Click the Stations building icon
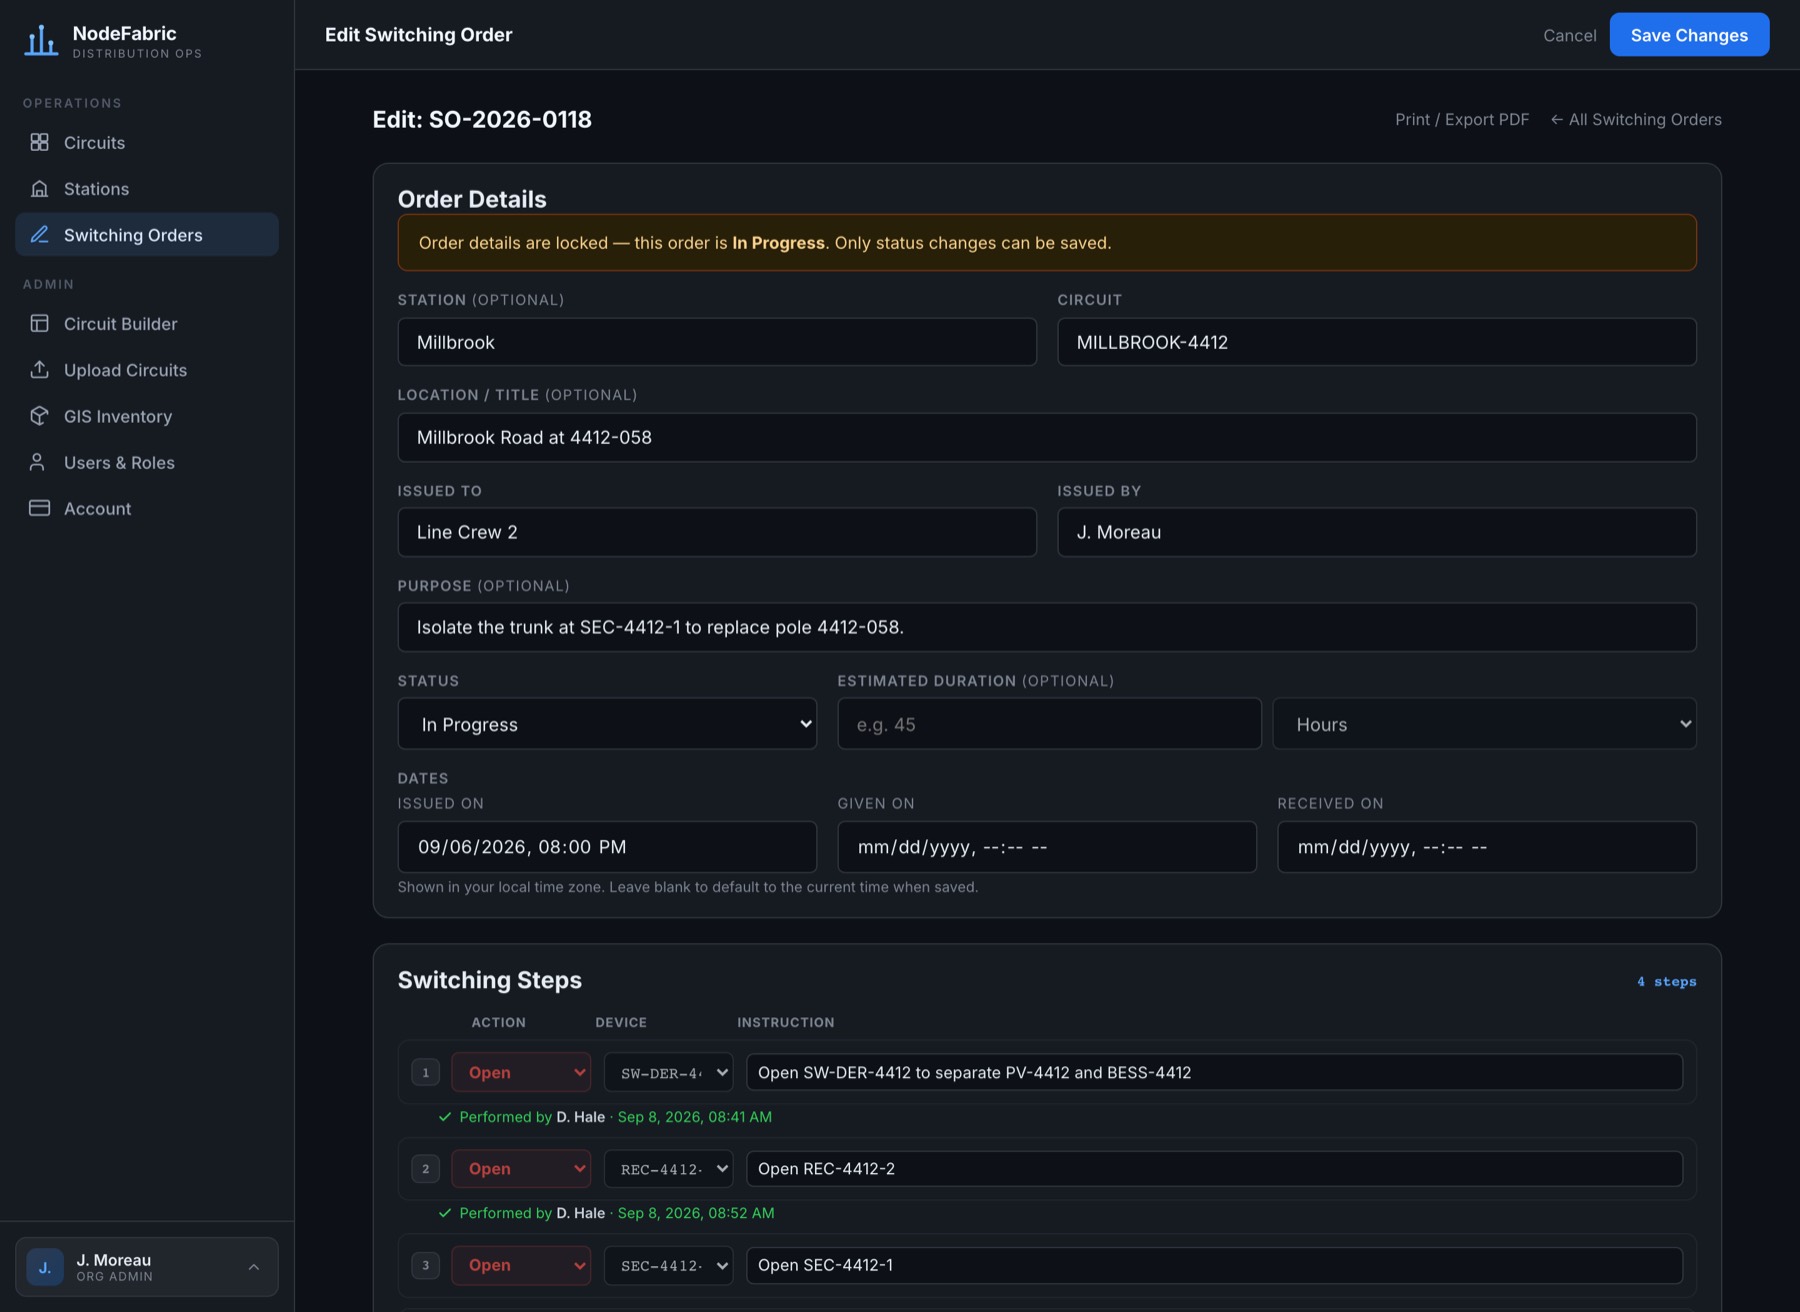This screenshot has height=1312, width=1800. coord(39,188)
